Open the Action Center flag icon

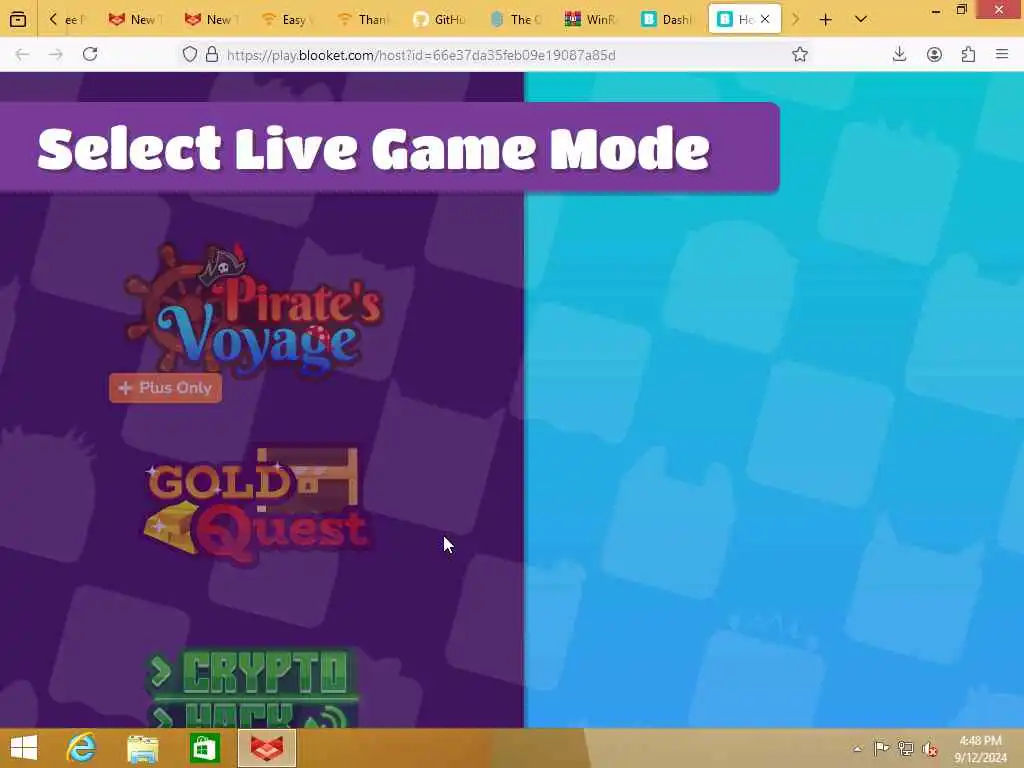click(881, 748)
